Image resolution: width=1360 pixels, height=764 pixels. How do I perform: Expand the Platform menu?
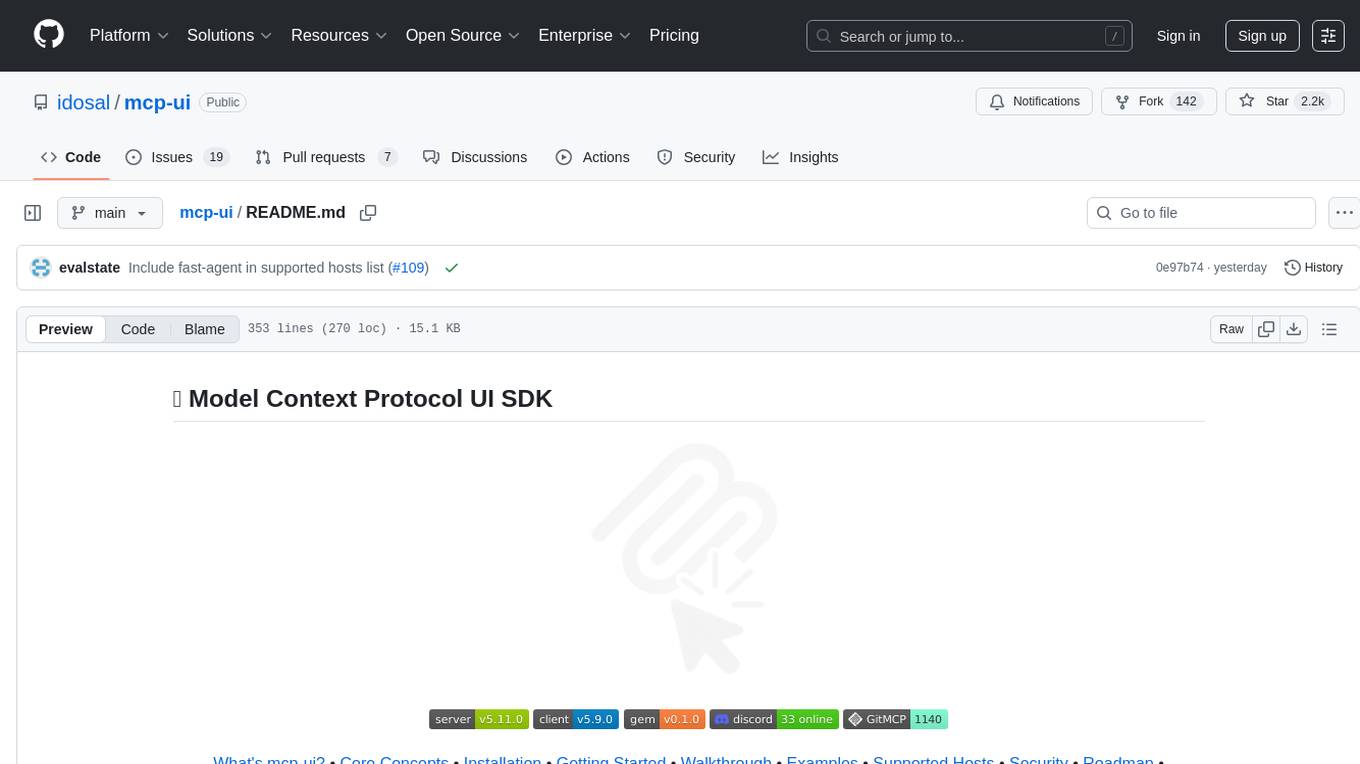[x=129, y=35]
